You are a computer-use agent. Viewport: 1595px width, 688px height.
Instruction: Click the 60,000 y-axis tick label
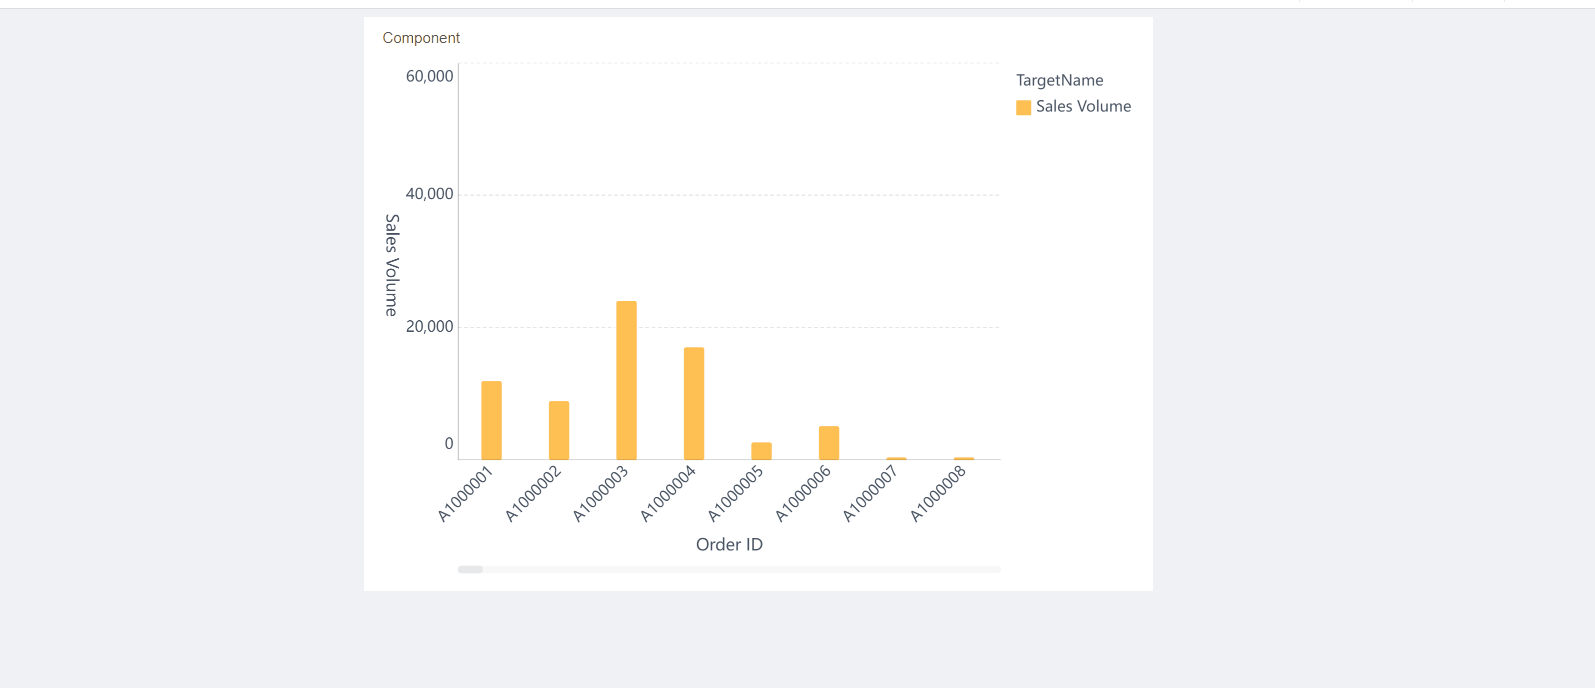pyautogui.click(x=429, y=76)
